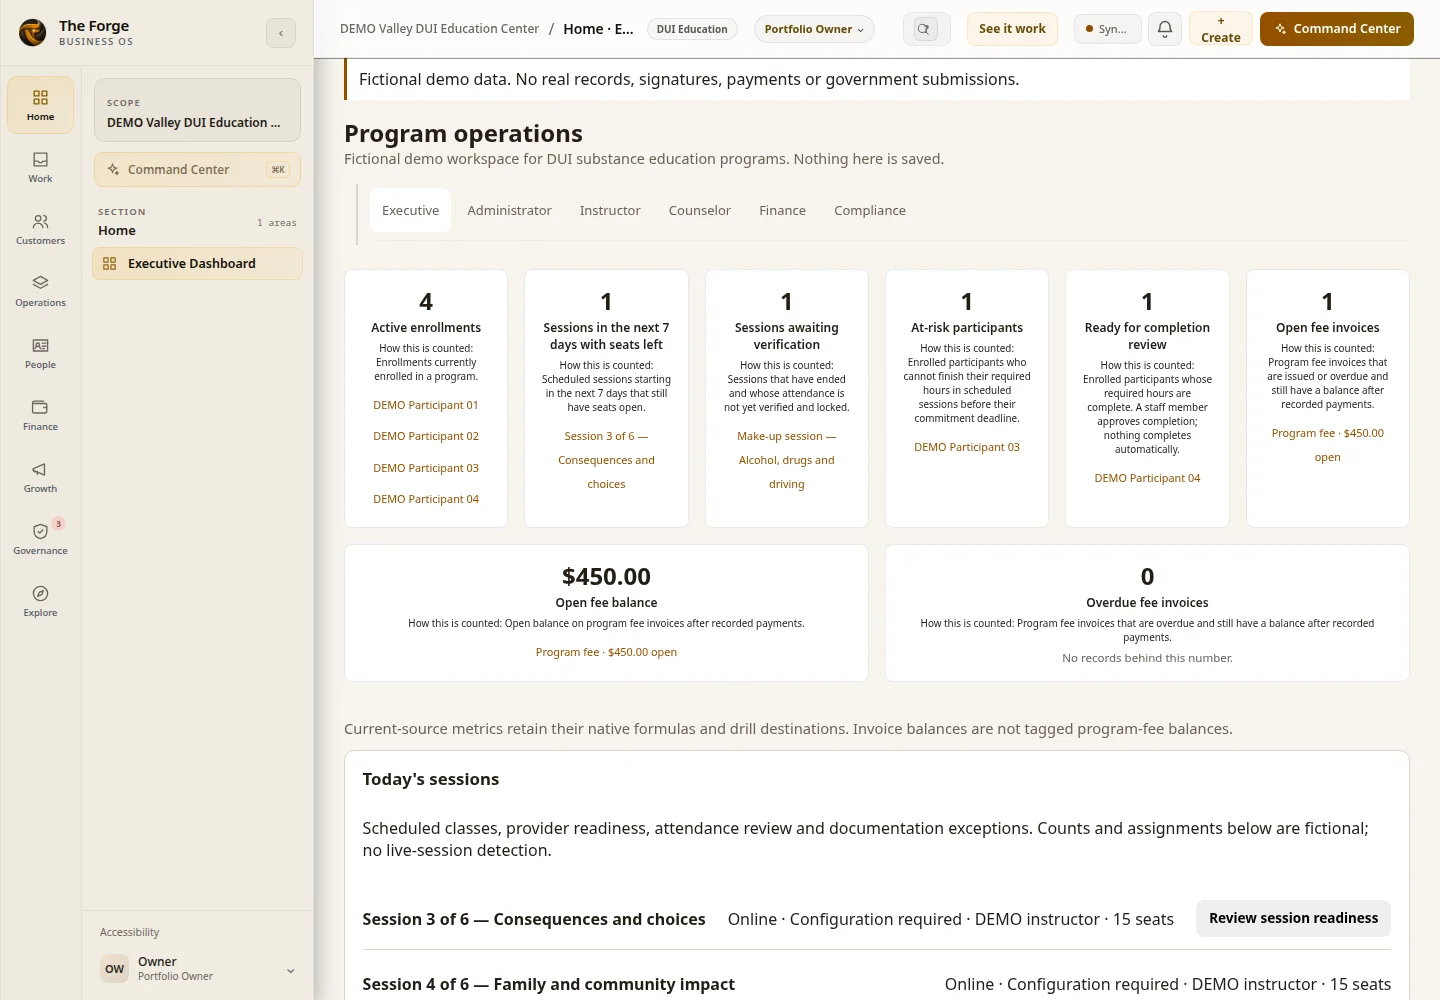Switch to the Administrator tab

(509, 210)
